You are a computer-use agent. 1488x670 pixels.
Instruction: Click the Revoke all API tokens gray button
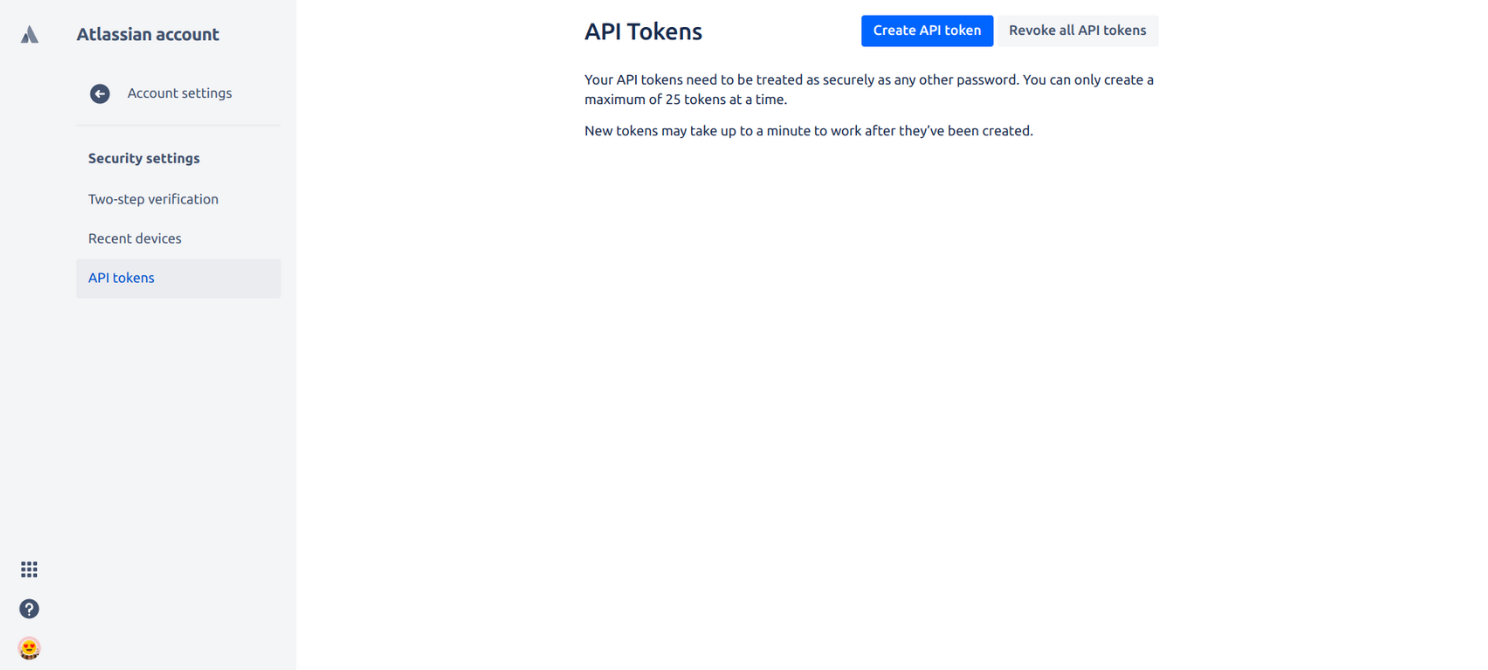pyautogui.click(x=1077, y=30)
